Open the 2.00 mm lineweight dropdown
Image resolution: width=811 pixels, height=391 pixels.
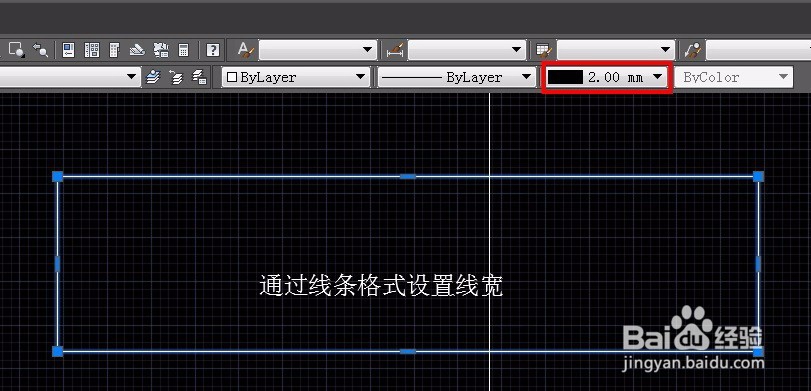(x=607, y=78)
